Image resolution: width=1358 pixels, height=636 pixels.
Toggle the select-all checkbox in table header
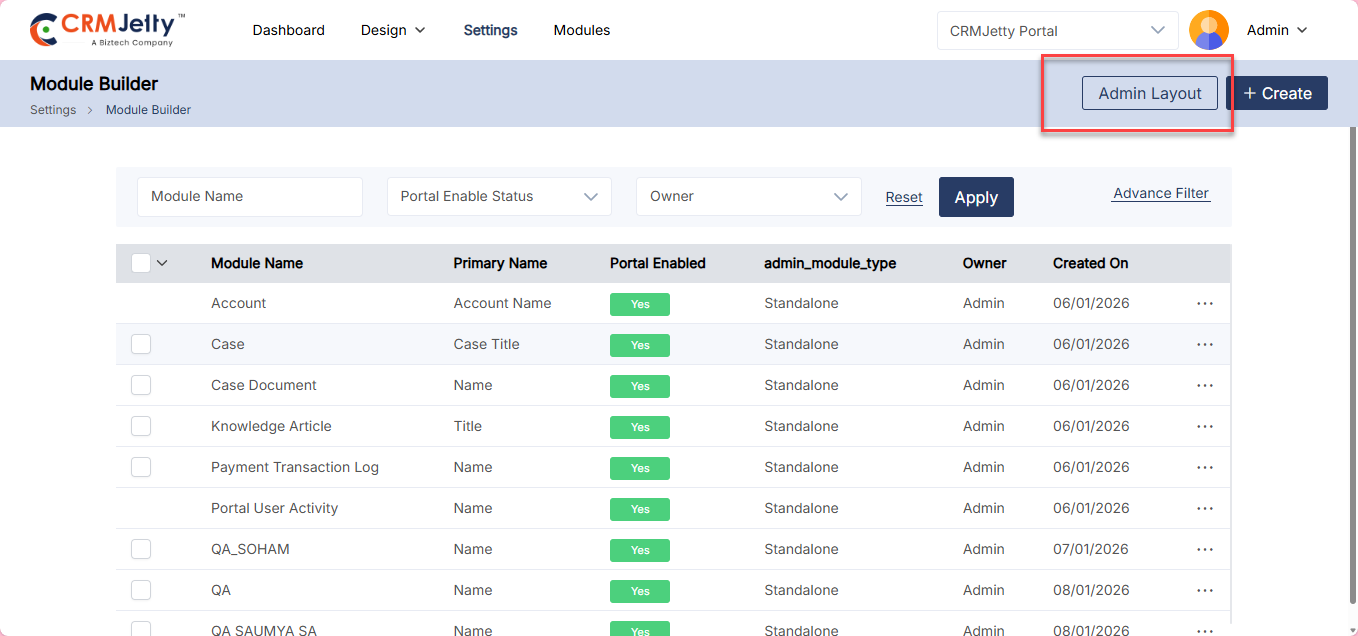tap(141, 263)
